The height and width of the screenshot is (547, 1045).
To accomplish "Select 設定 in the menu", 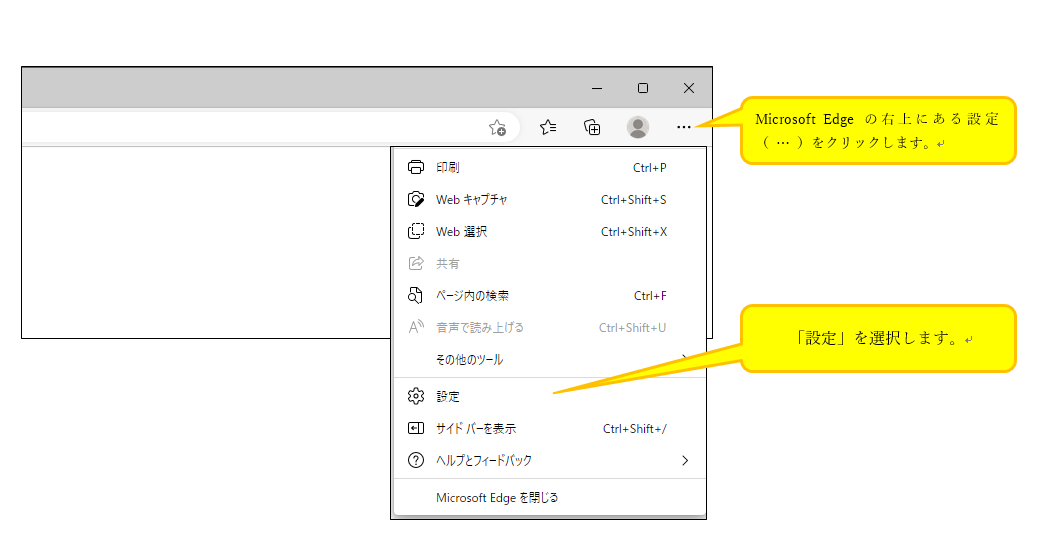I will coord(550,396).
